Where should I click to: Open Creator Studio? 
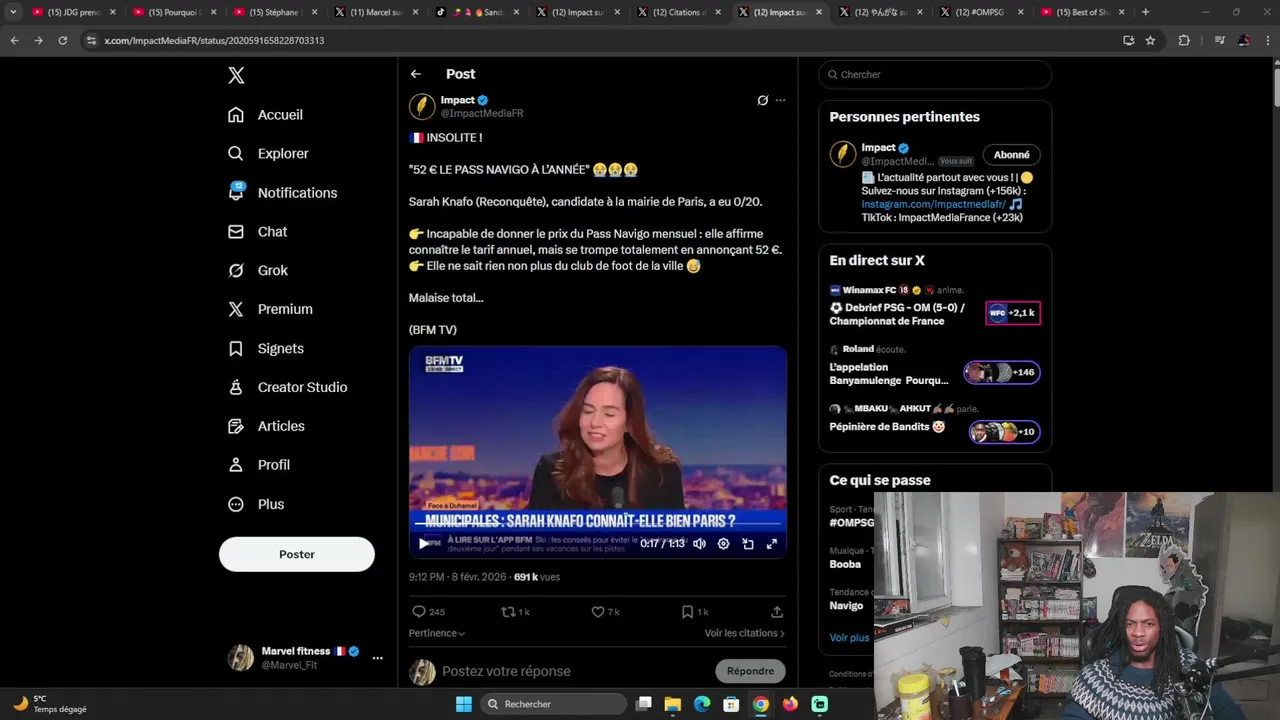[x=287, y=387]
